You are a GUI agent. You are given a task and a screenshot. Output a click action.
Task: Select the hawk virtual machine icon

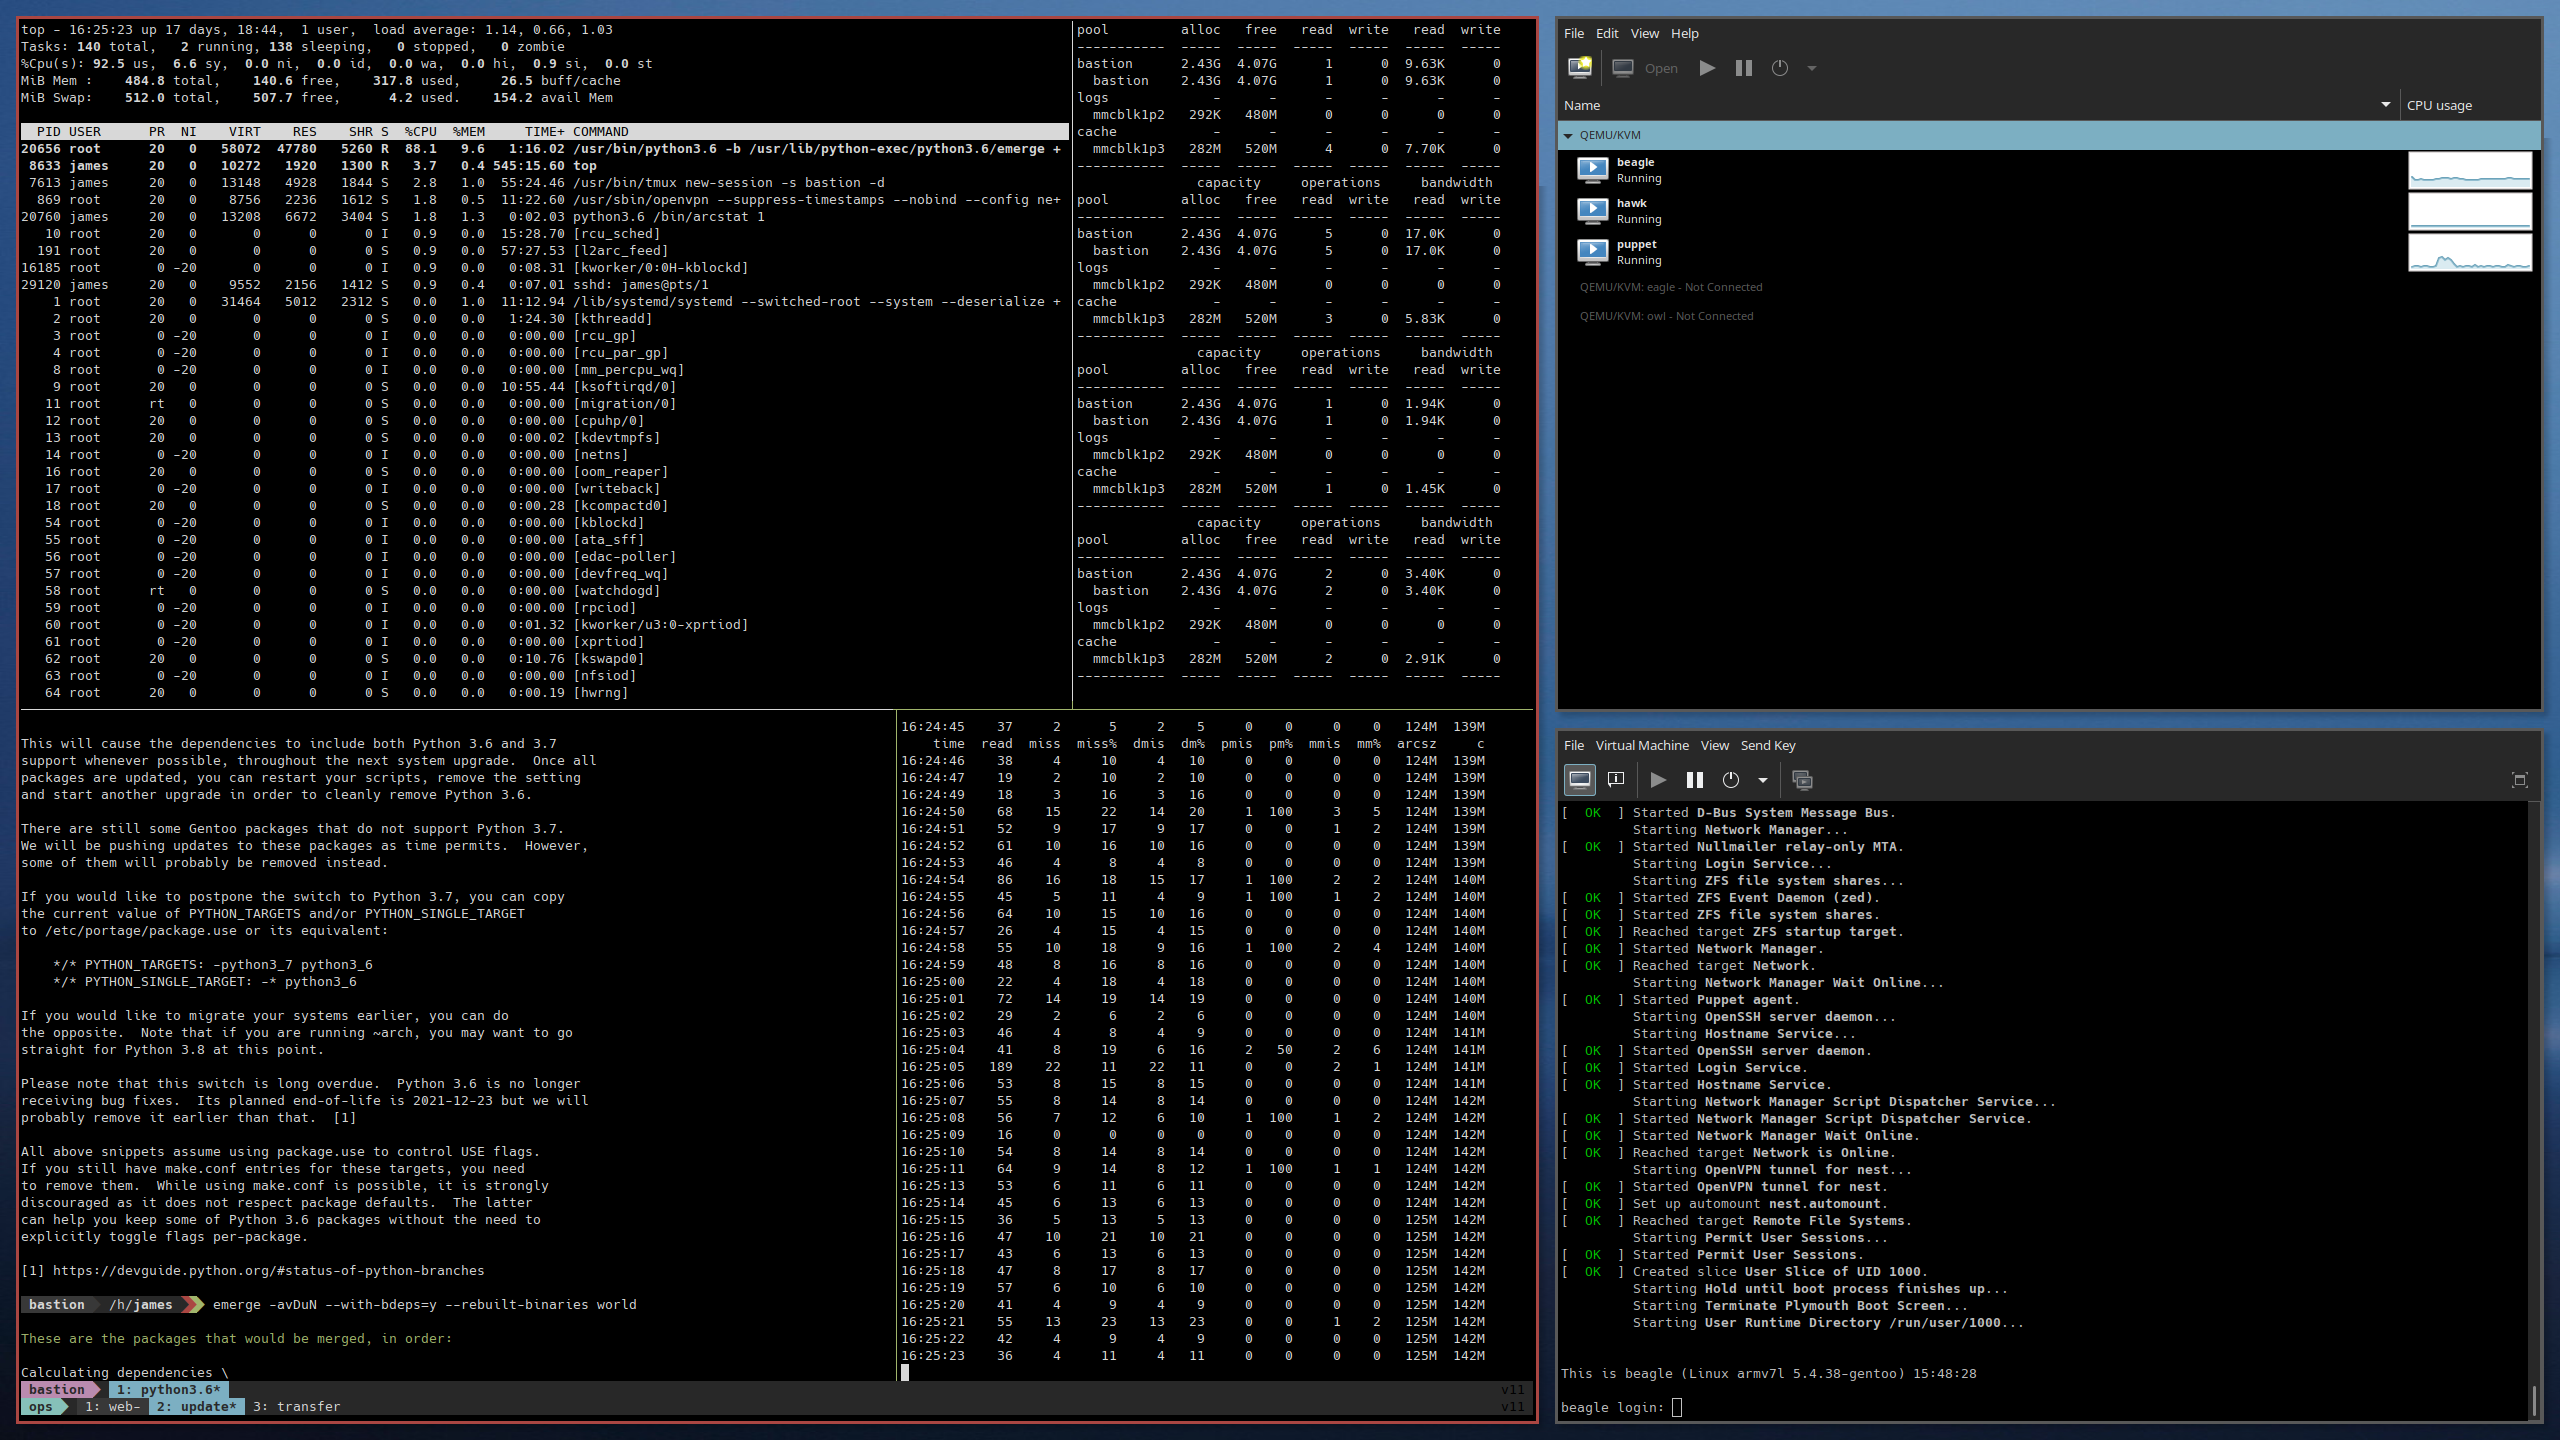[x=1592, y=211]
